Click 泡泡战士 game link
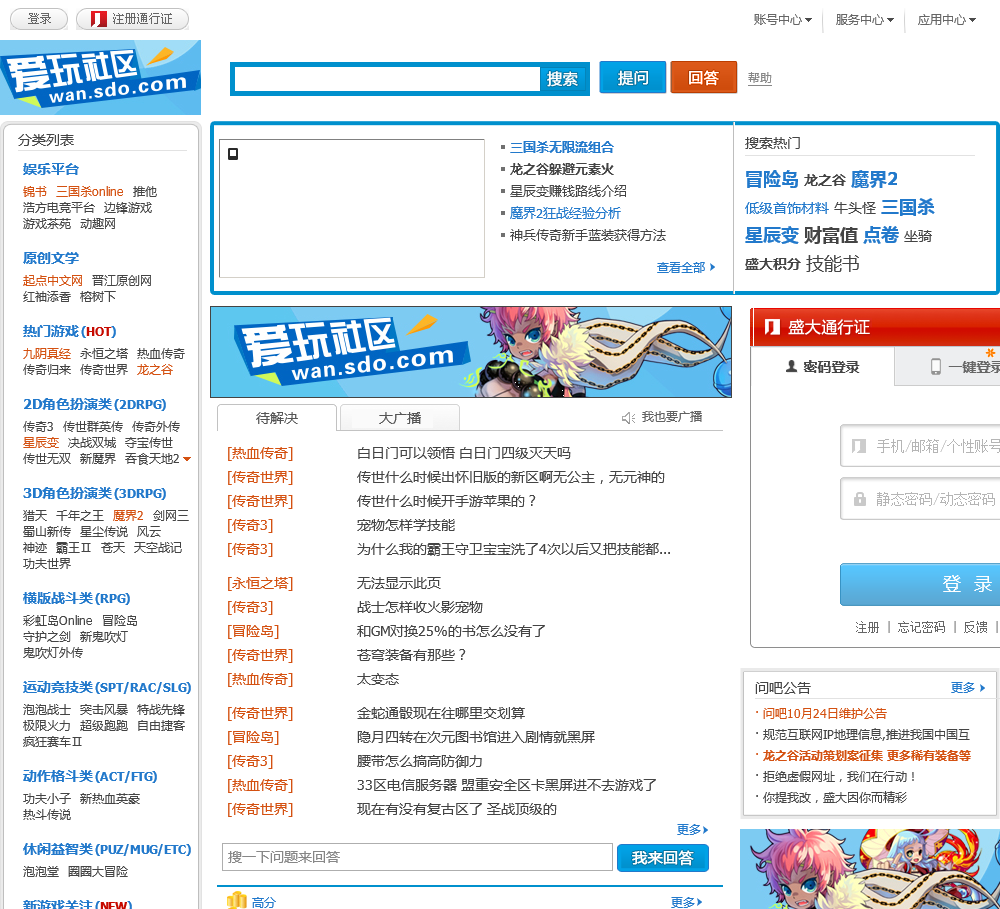 (x=47, y=709)
